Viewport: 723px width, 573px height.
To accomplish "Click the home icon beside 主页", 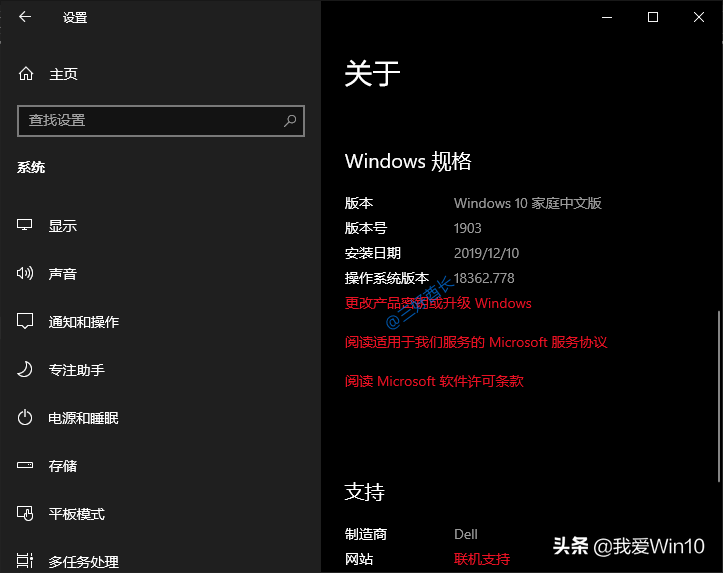I will pyautogui.click(x=26, y=74).
